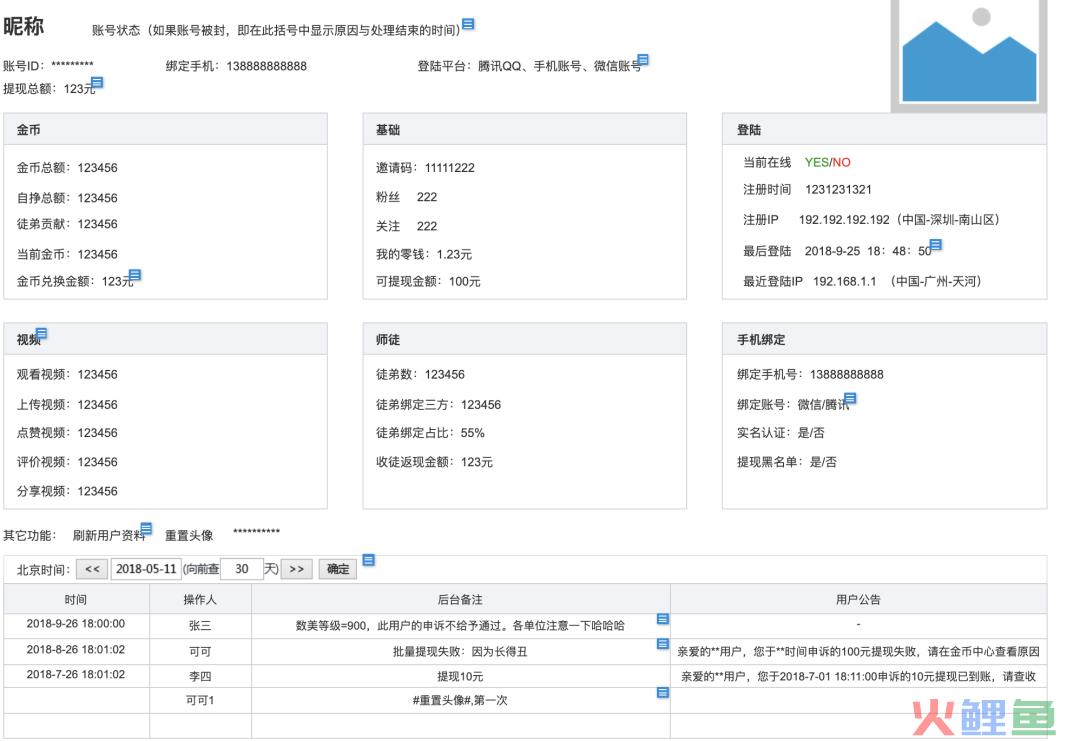Click 邀请码: 11111222 text
The width and height of the screenshot is (1080, 741).
425,168
